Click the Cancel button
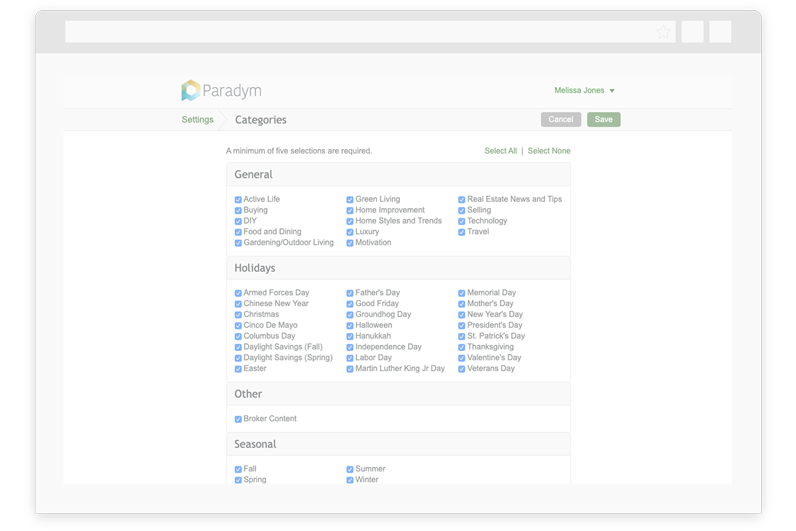 pyautogui.click(x=560, y=119)
